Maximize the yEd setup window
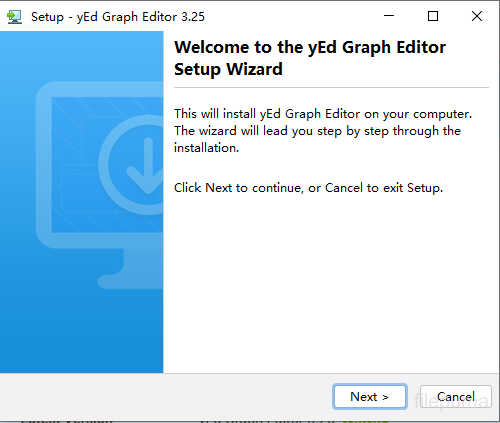The height and width of the screenshot is (423, 500). (433, 16)
